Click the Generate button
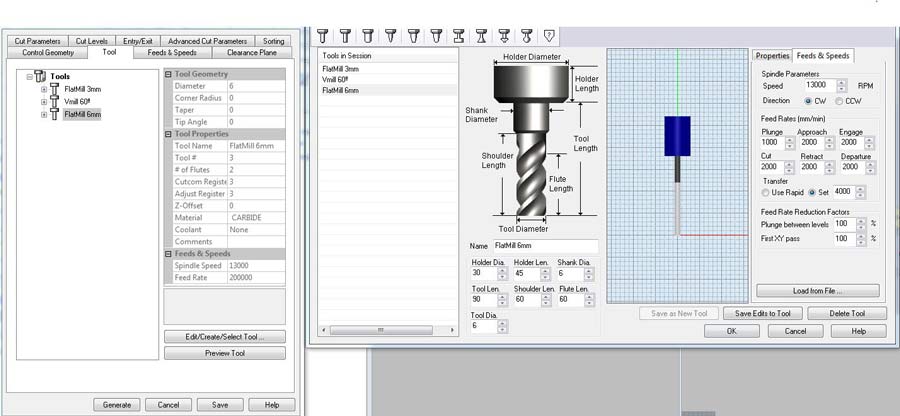 (117, 405)
